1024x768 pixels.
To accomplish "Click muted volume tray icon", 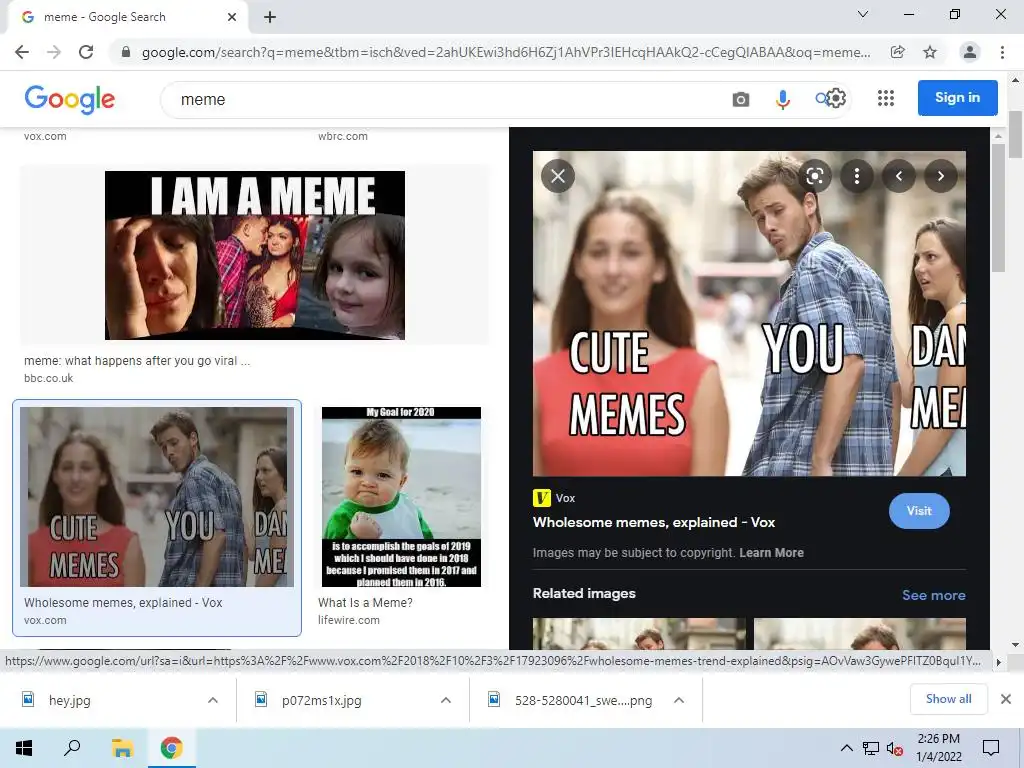I will pos(895,748).
